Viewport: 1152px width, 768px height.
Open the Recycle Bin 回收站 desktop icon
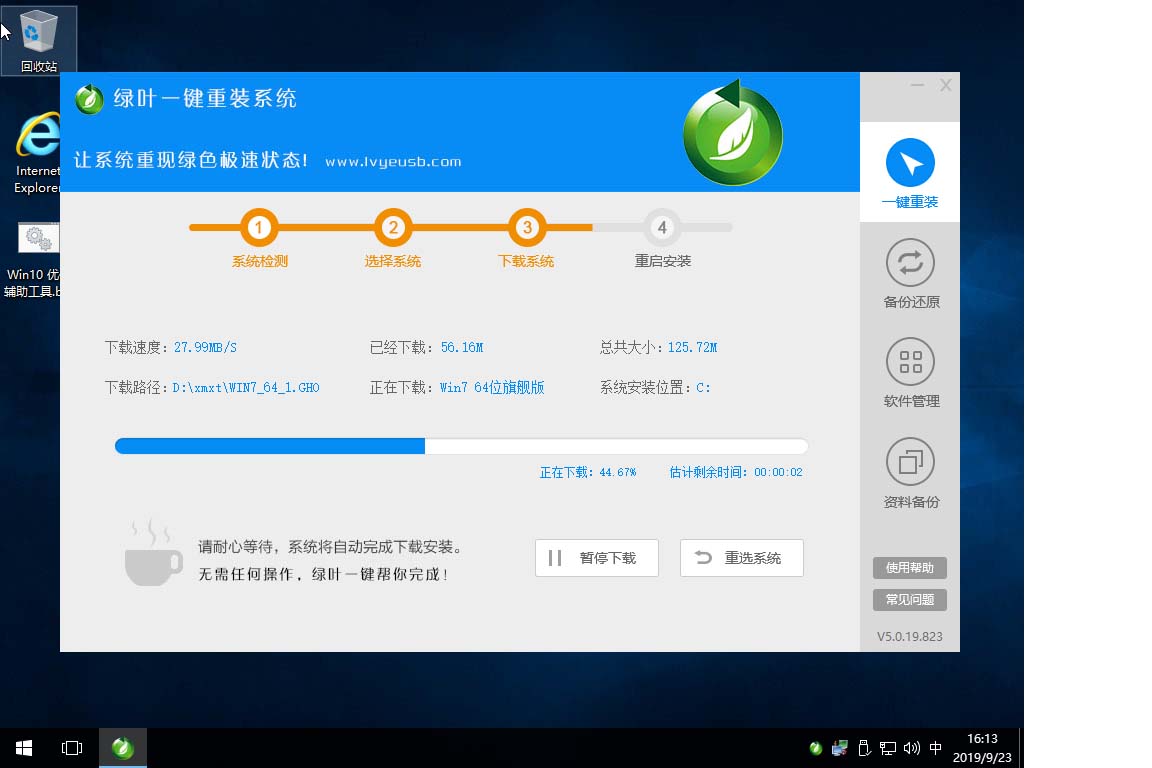click(38, 40)
